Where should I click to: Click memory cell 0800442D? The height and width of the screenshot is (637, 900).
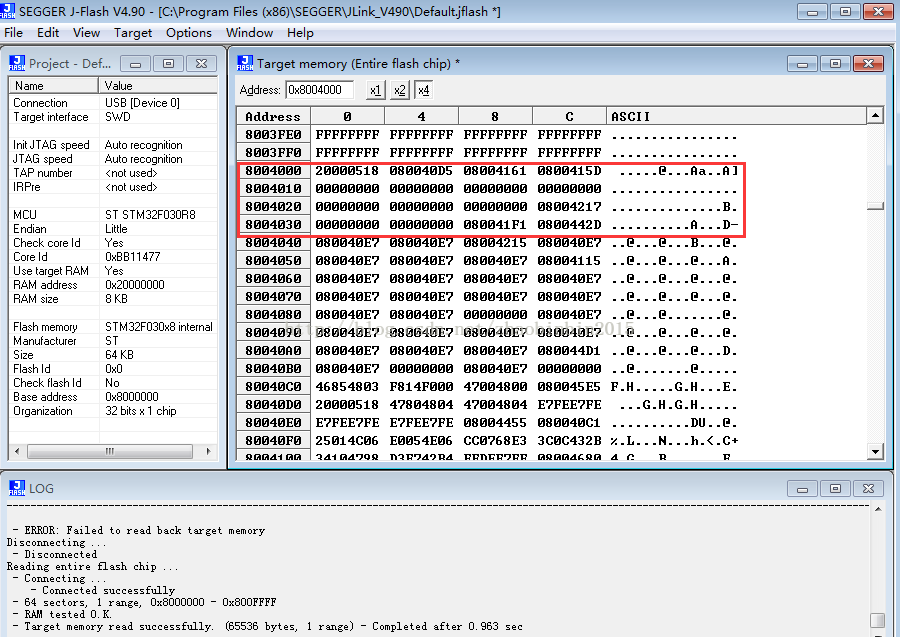tap(569, 224)
